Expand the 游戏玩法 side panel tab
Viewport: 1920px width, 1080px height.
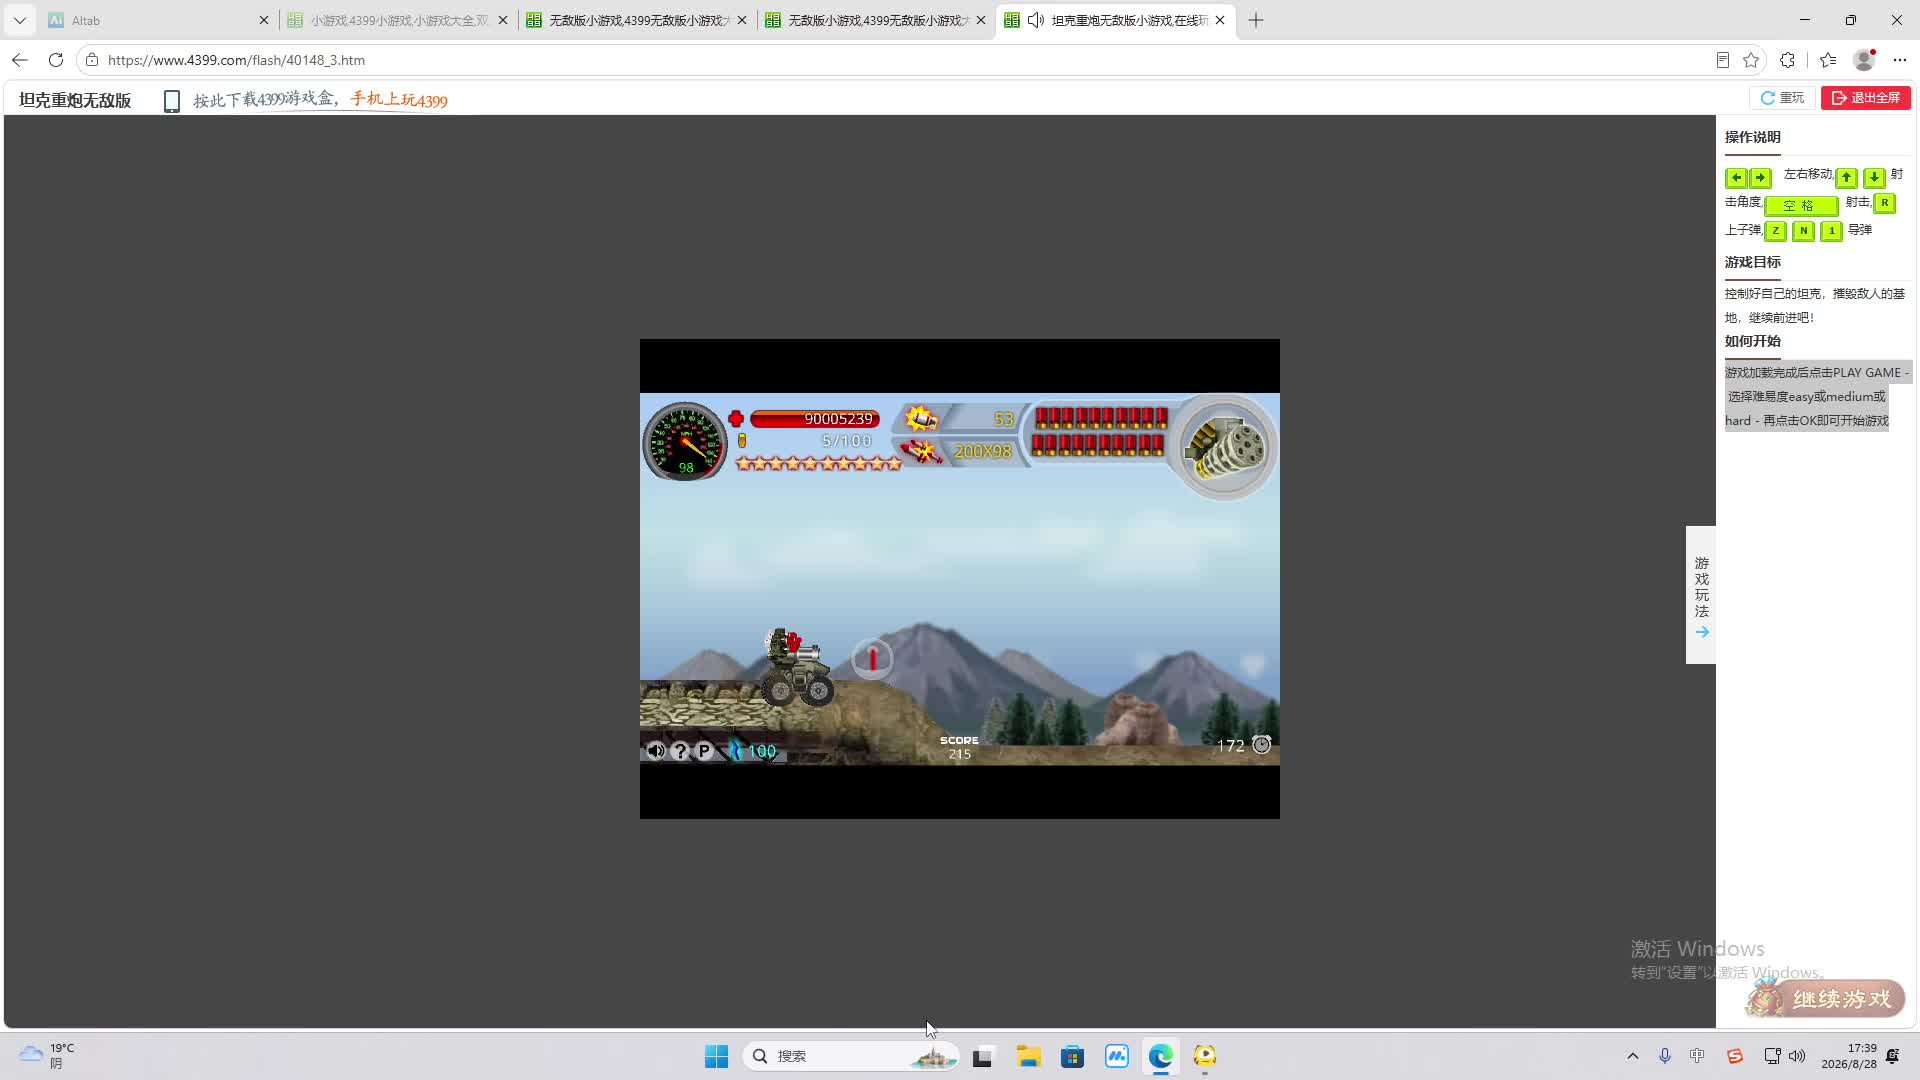click(x=1701, y=595)
